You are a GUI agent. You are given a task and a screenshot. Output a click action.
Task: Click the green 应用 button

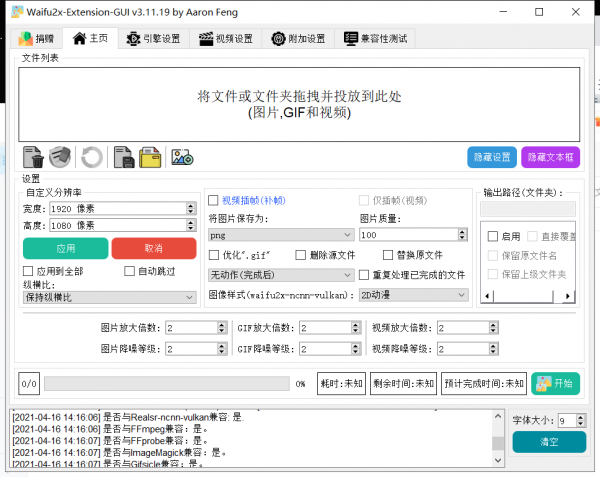(x=65, y=248)
